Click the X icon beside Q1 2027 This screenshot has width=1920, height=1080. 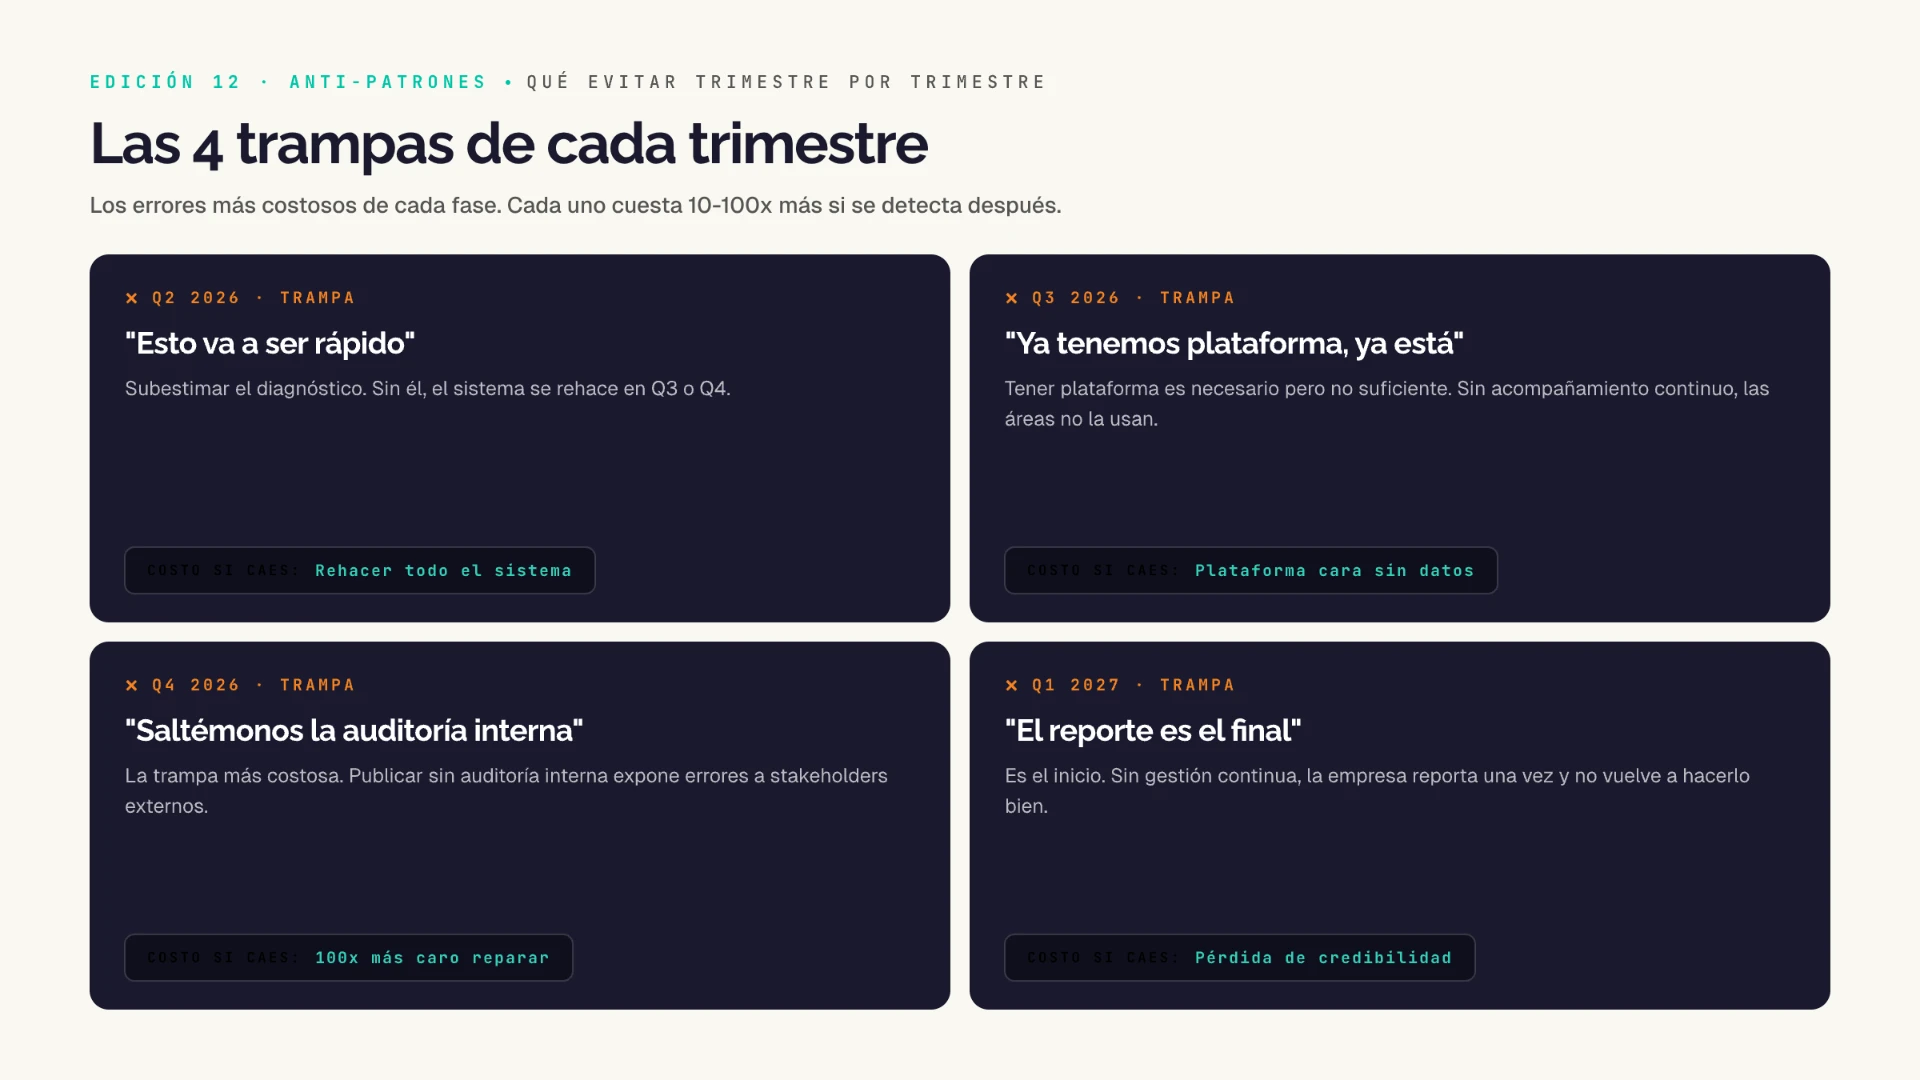(x=1011, y=685)
